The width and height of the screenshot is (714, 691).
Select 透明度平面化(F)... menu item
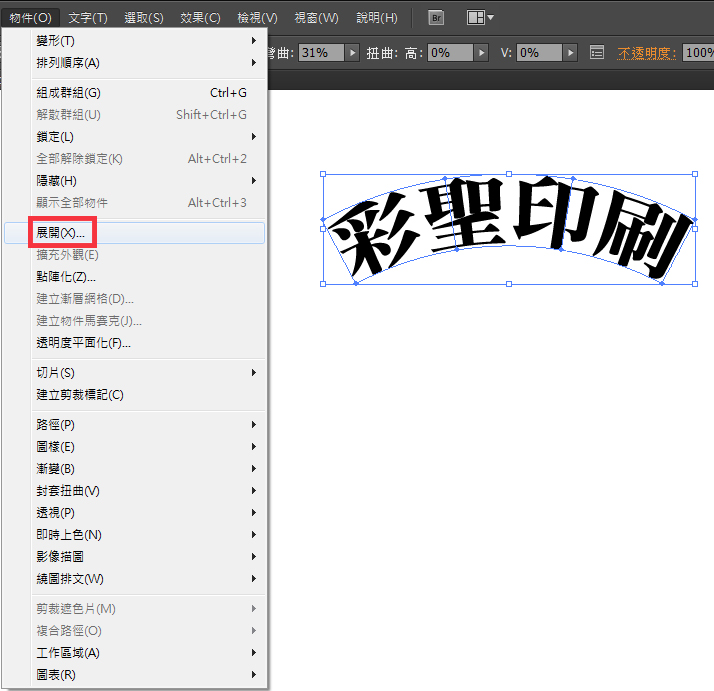click(x=83, y=343)
